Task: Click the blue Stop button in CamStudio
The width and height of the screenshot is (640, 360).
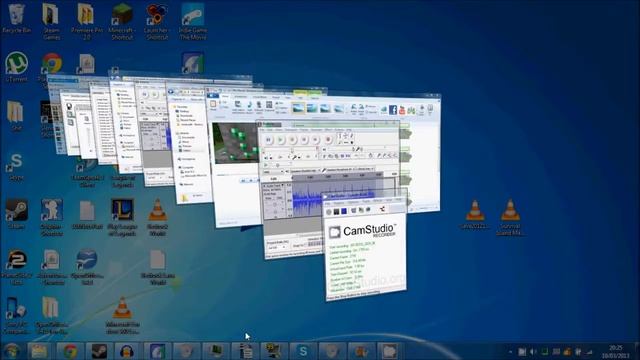Action: point(344,211)
